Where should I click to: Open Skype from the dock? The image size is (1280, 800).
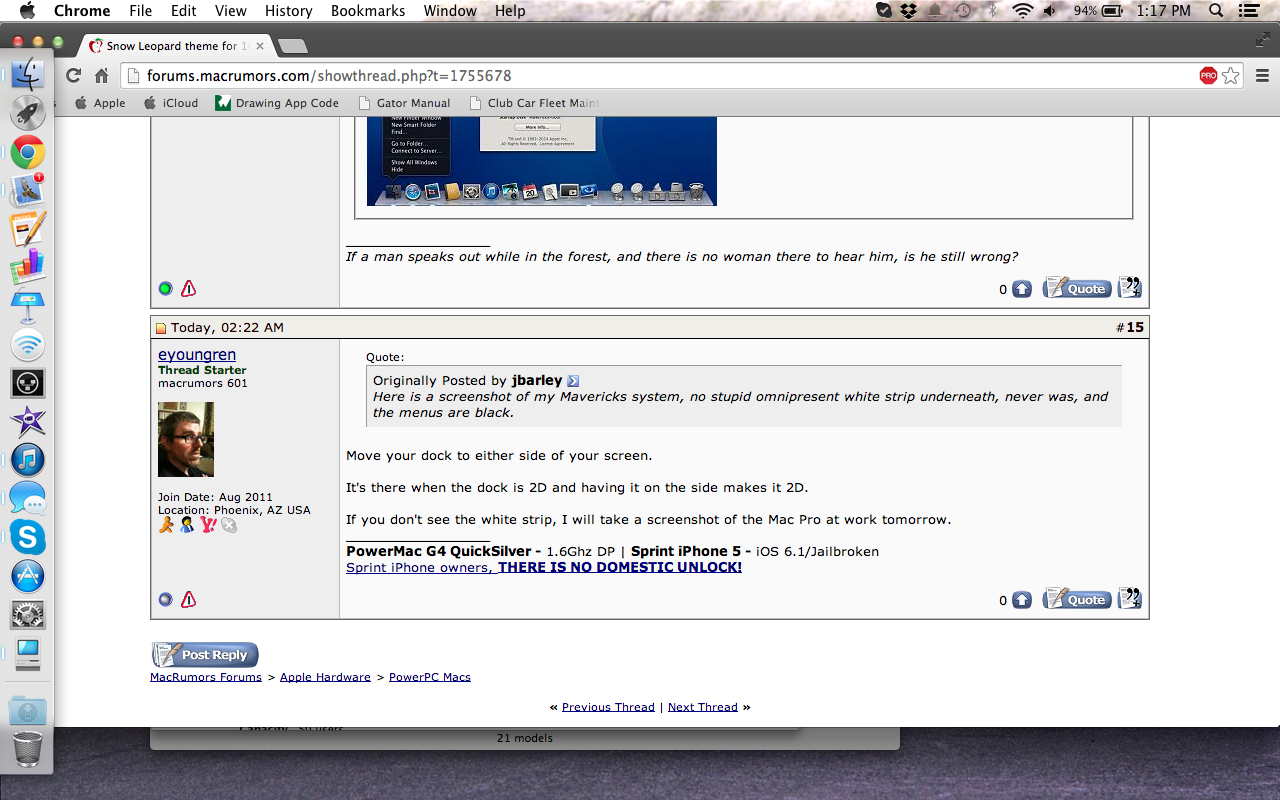28,537
